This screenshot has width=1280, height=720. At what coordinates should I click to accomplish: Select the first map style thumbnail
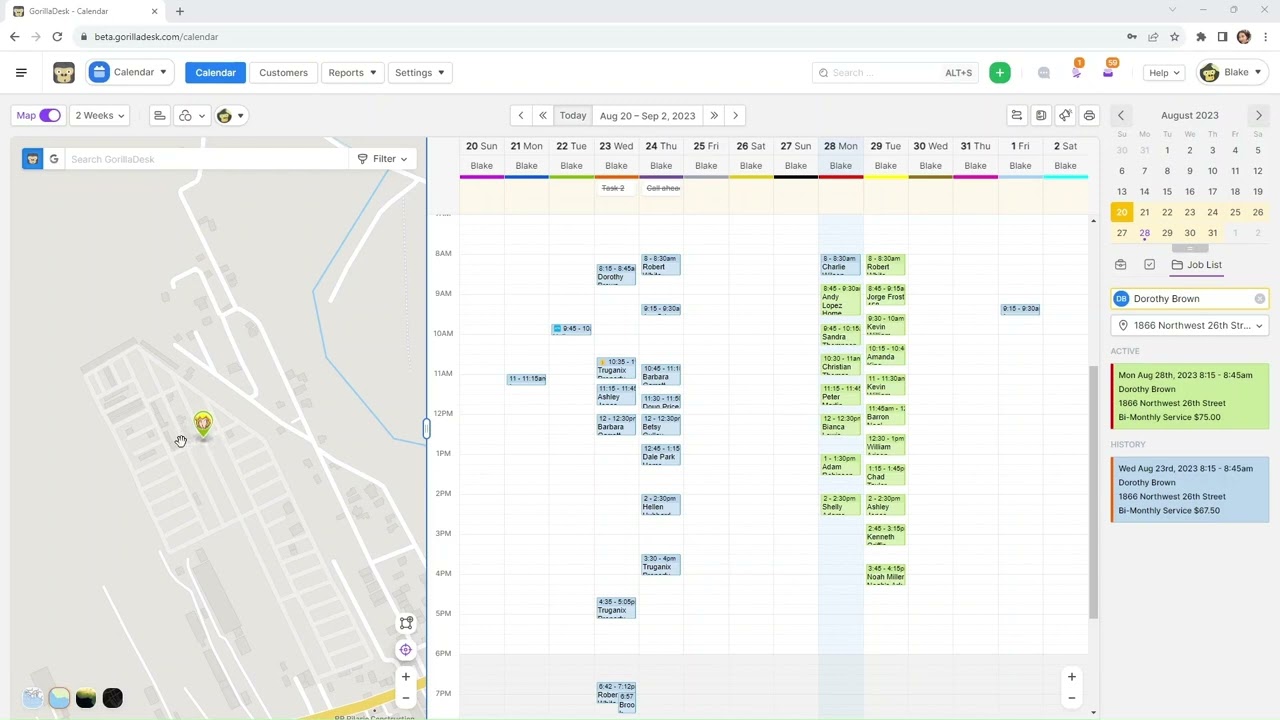coord(32,698)
